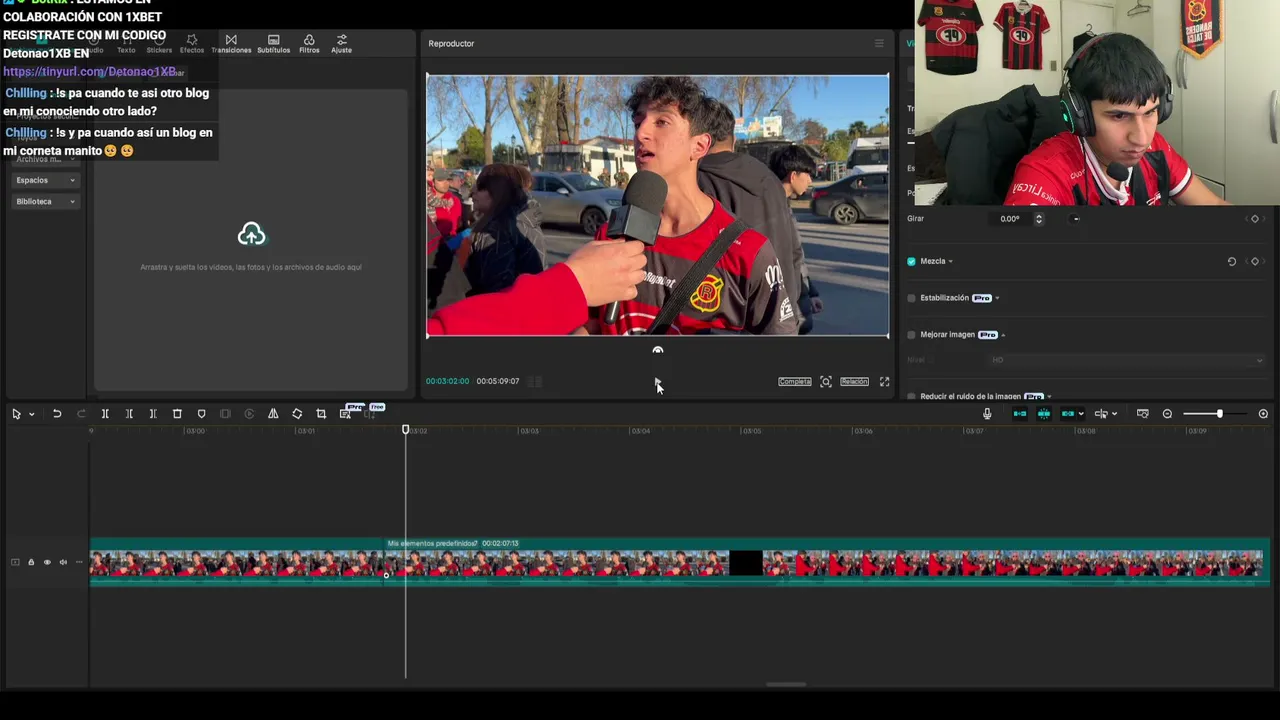Disable the Mezcla checkbox
Viewport: 1280px width, 720px height.
pos(911,262)
